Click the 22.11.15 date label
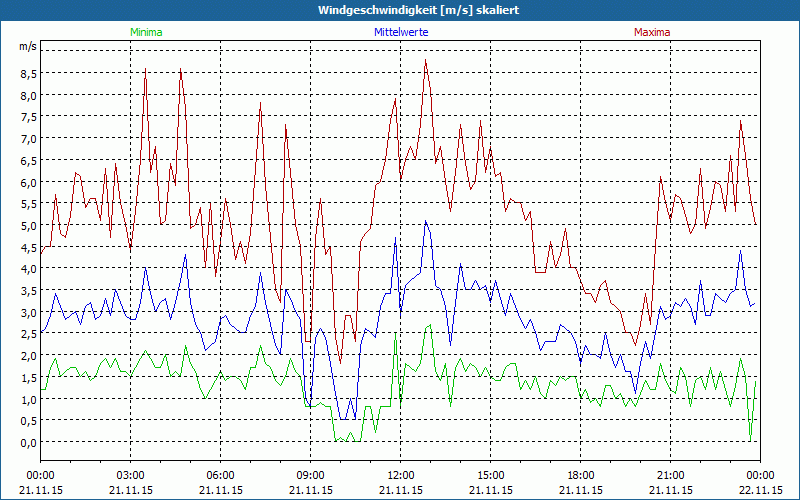The image size is (800, 500). (x=761, y=491)
